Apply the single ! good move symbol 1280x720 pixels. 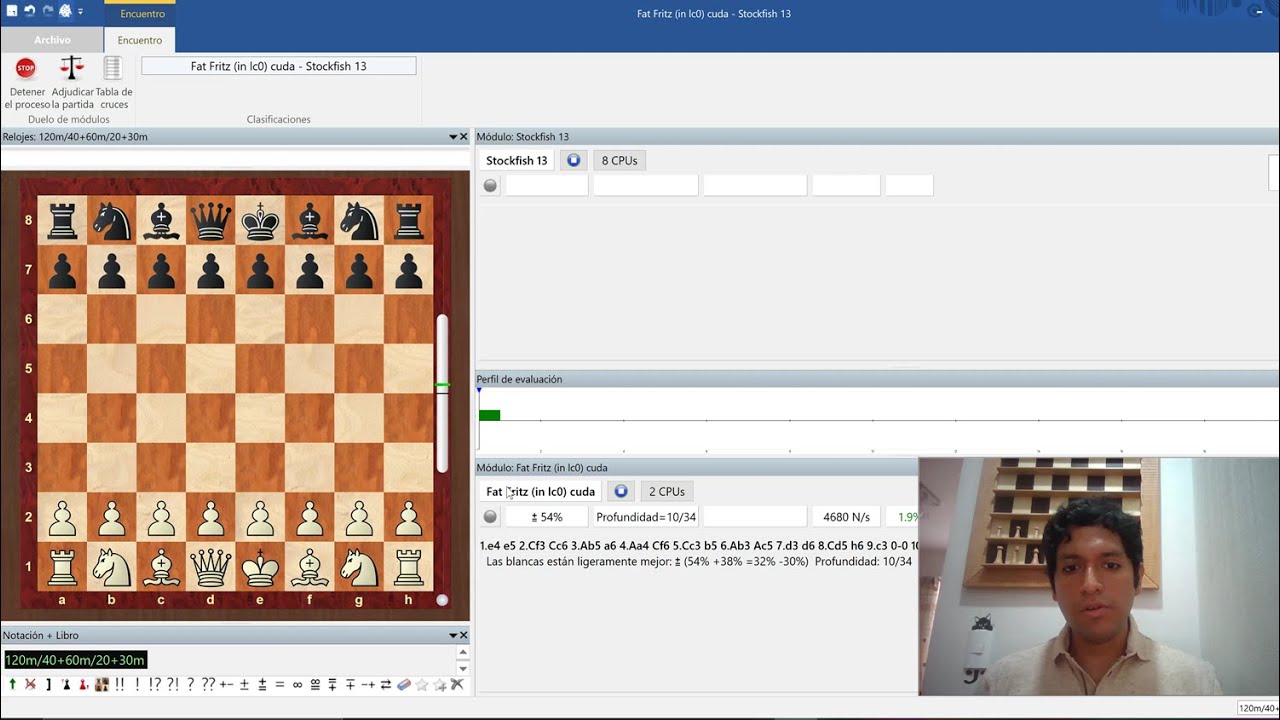coord(137,685)
